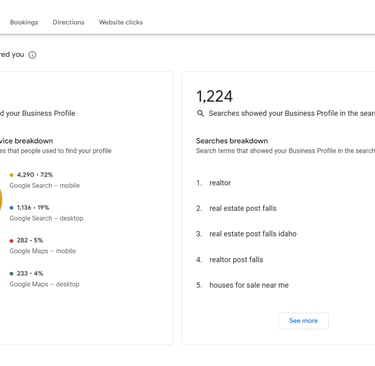Click the info icon beside the heading
The image size is (375, 366).
coord(32,55)
